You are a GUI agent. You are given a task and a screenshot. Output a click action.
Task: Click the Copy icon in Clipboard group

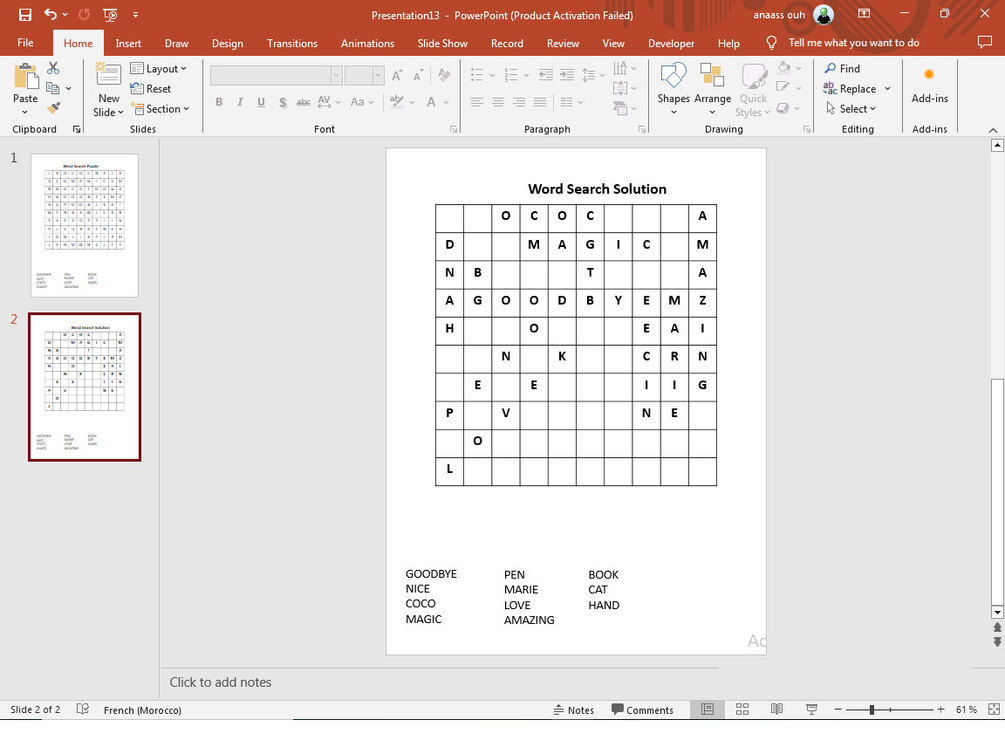click(53, 88)
